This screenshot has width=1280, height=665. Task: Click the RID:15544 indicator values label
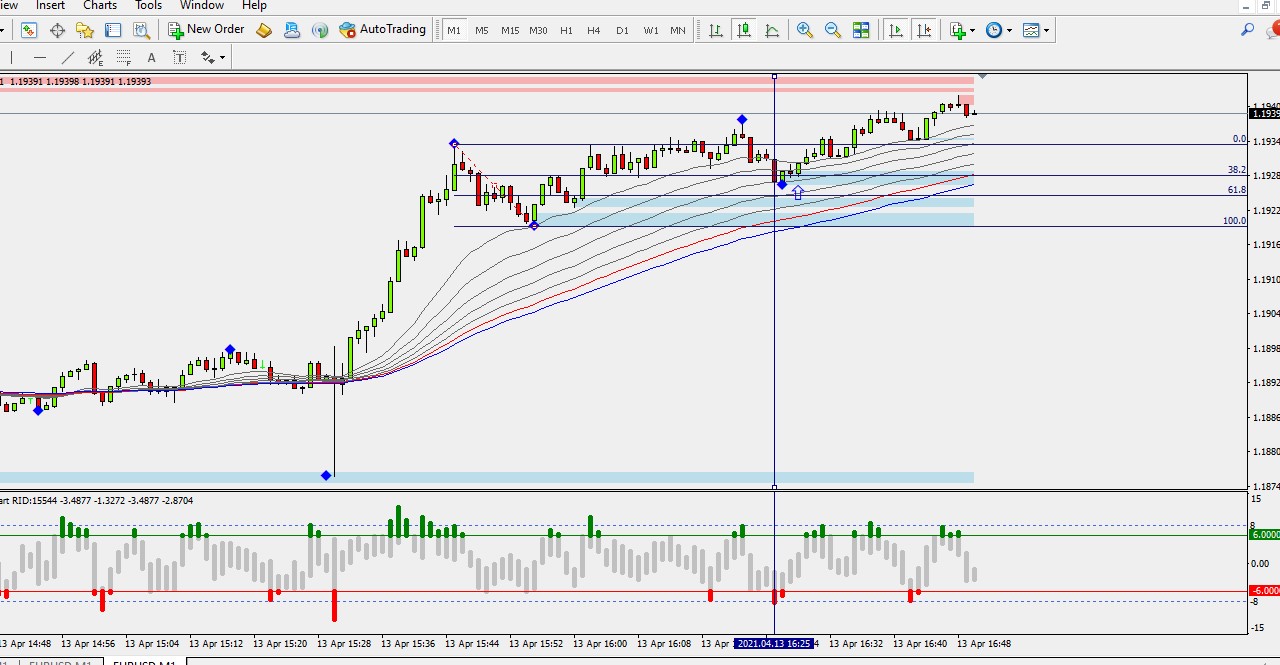click(97, 500)
